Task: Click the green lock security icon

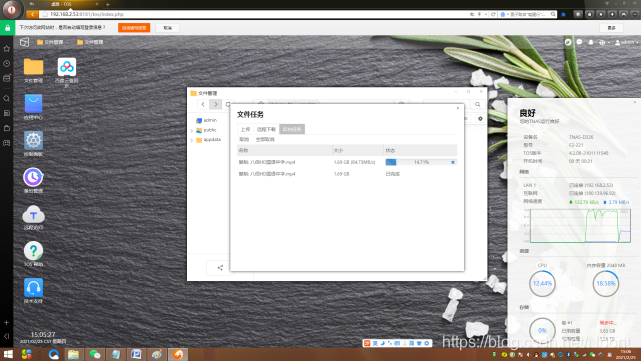Action: tap(7, 28)
